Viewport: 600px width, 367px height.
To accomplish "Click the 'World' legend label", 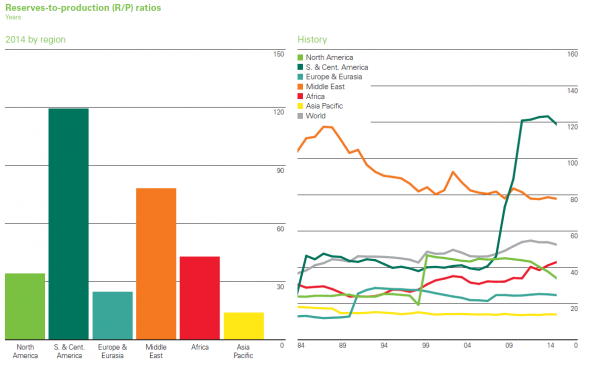I will (x=316, y=116).
